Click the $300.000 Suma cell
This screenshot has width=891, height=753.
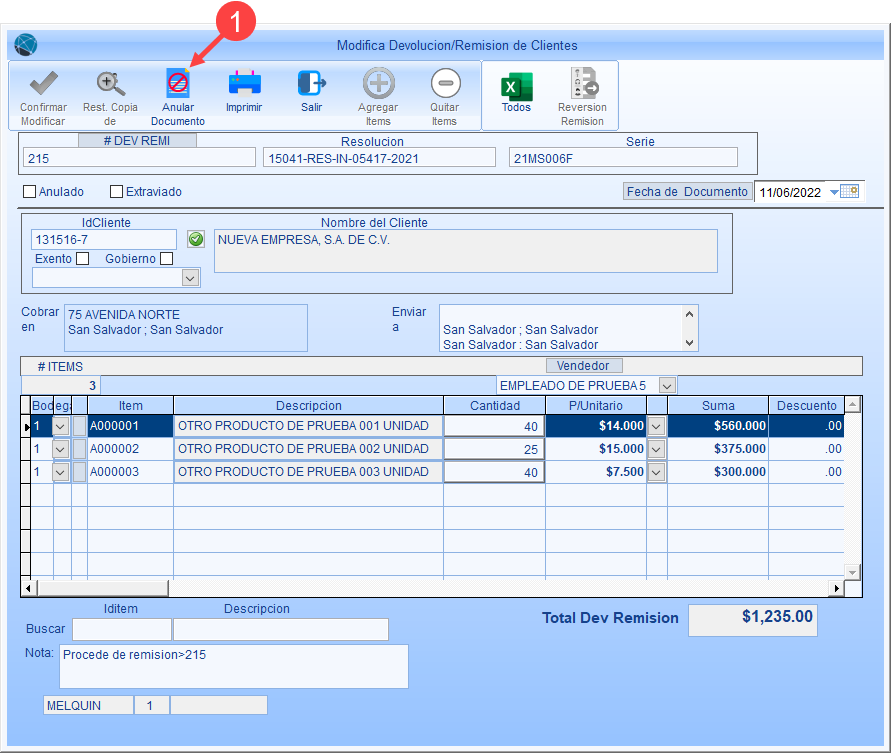718,472
